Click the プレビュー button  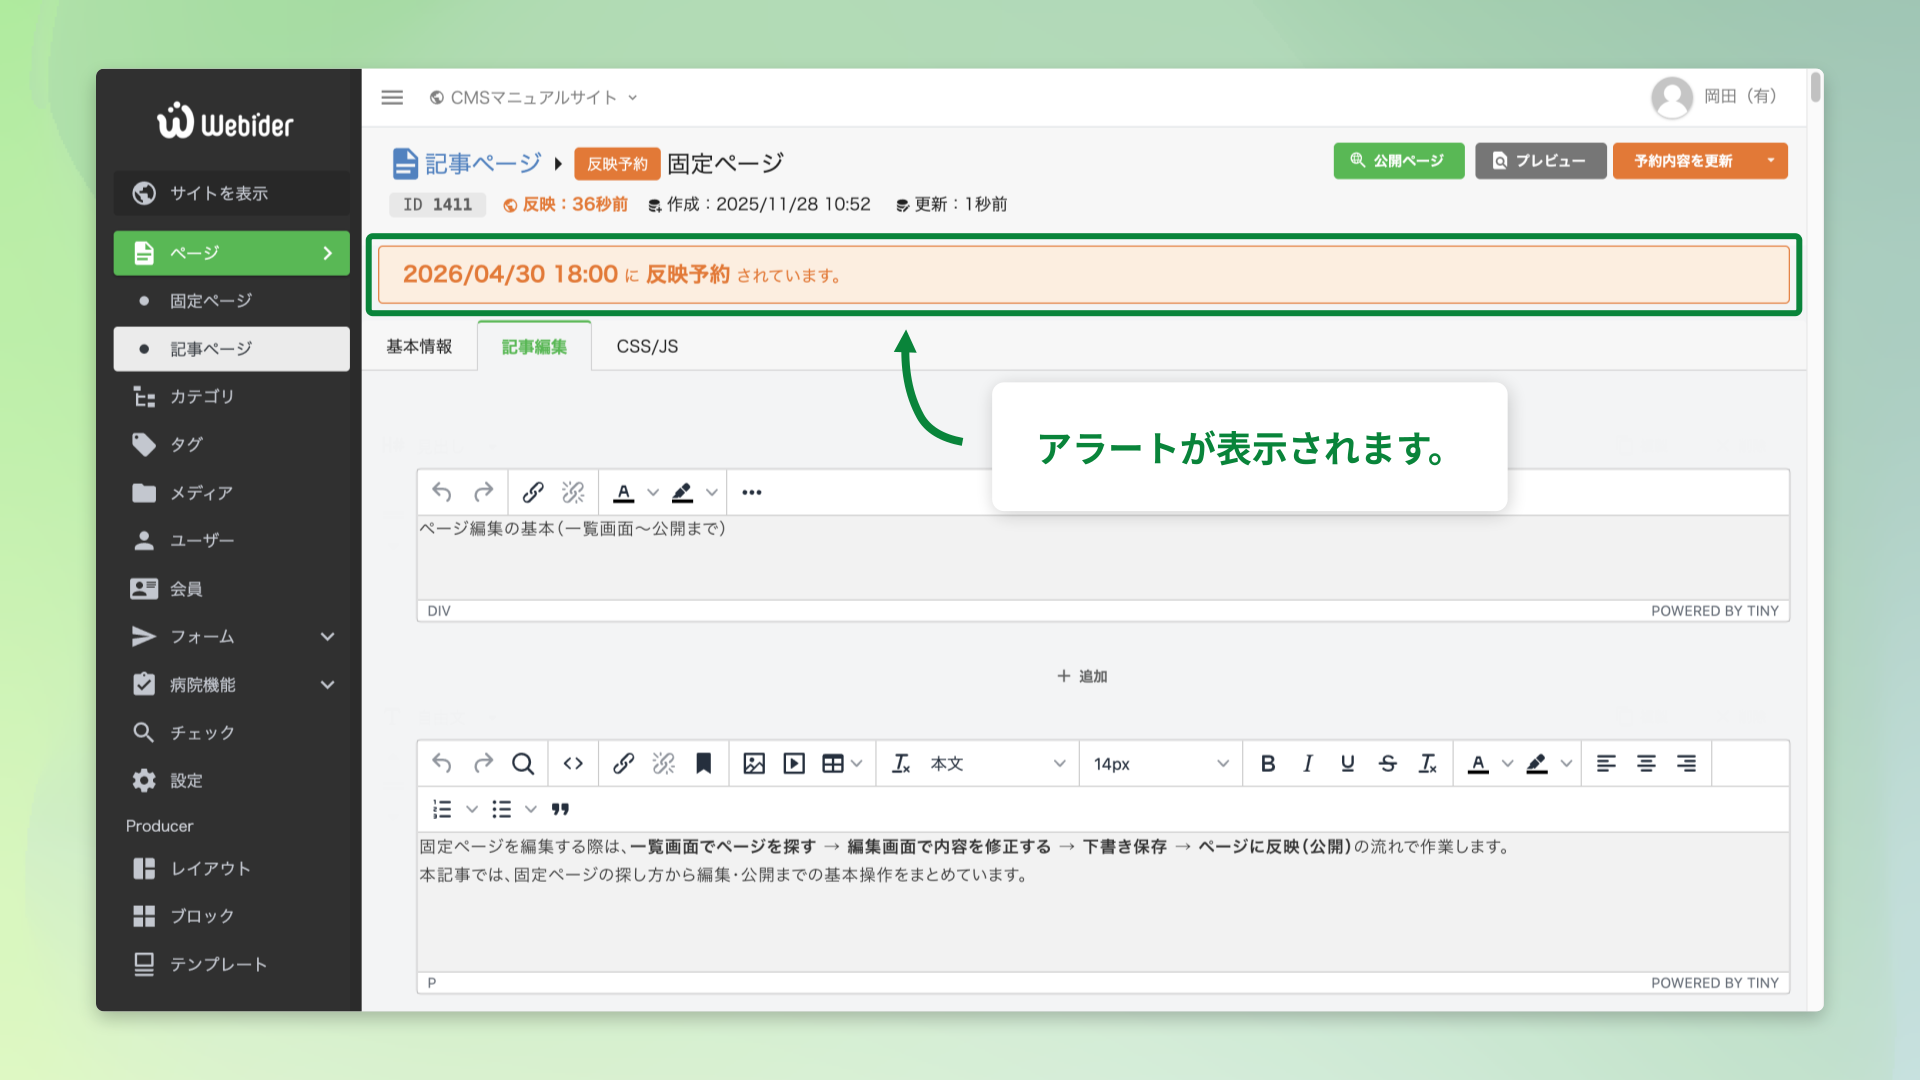[x=1540, y=161]
